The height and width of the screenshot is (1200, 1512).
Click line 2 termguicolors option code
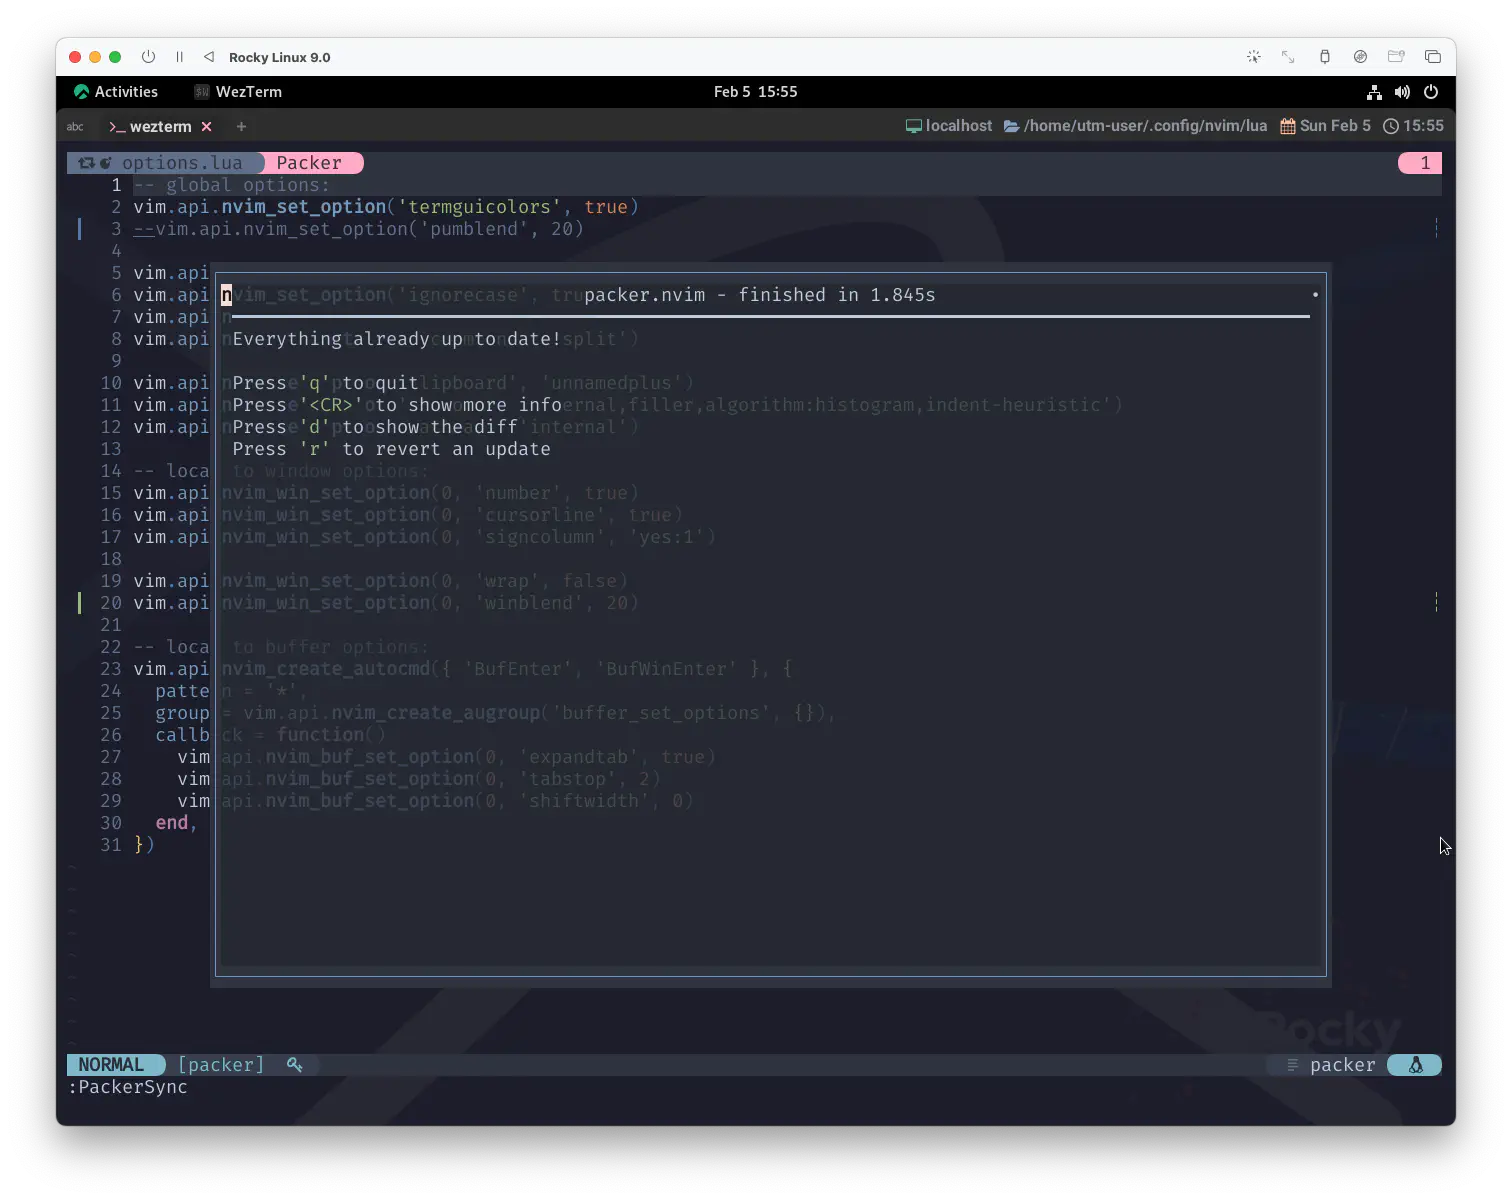(386, 207)
